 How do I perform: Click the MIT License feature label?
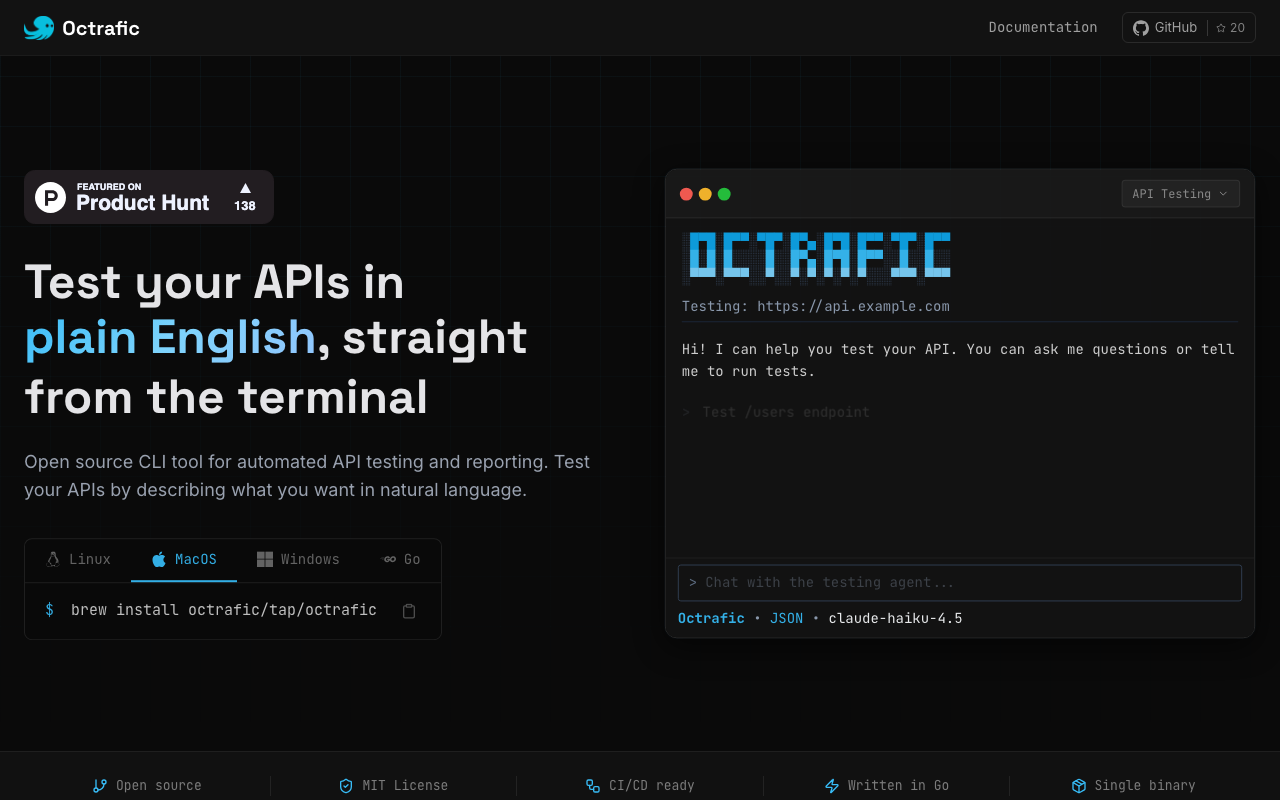coord(405,786)
